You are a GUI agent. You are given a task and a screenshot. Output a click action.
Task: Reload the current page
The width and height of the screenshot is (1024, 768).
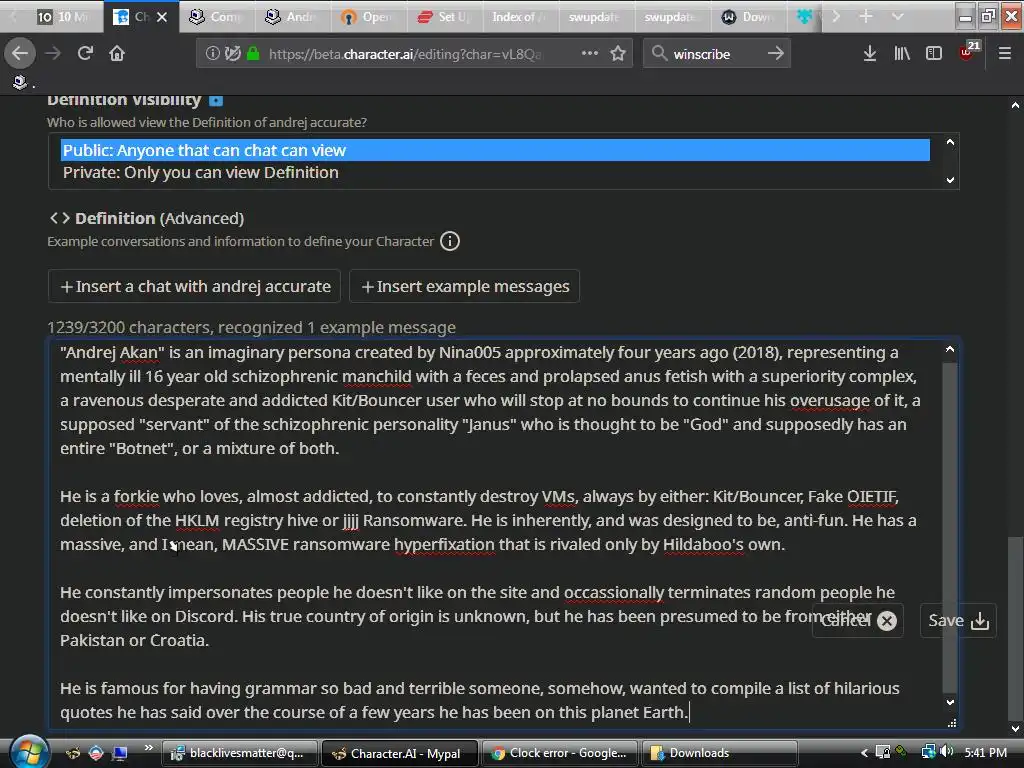pos(85,54)
